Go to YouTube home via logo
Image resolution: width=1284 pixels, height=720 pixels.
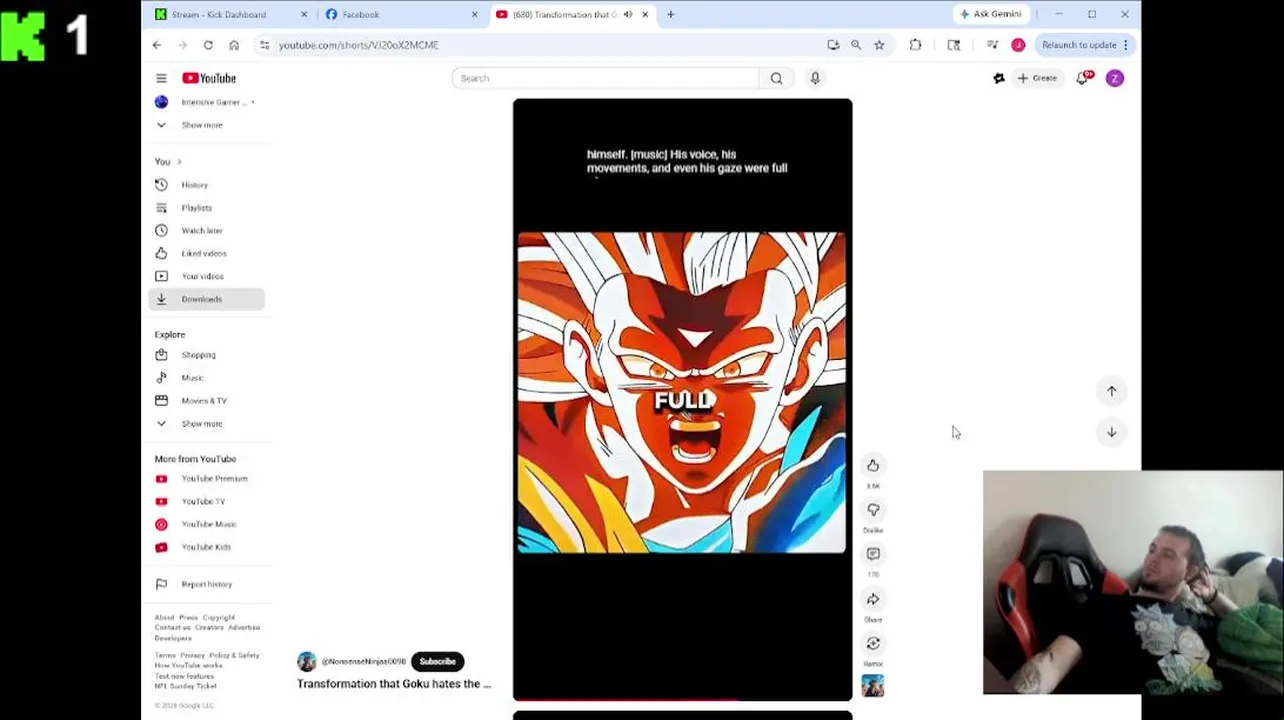[x=209, y=78]
